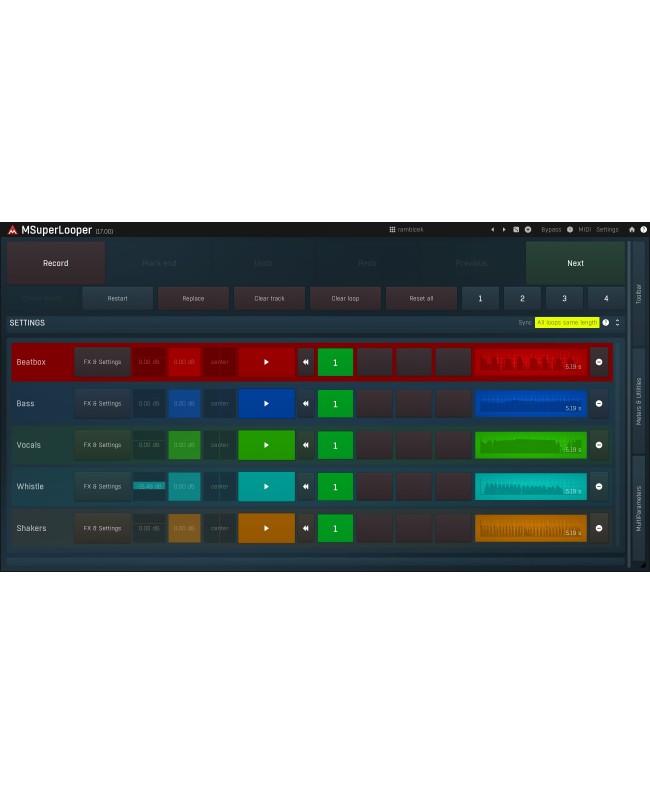Open Sync mode dropdown All loops same length

pyautogui.click(x=567, y=323)
